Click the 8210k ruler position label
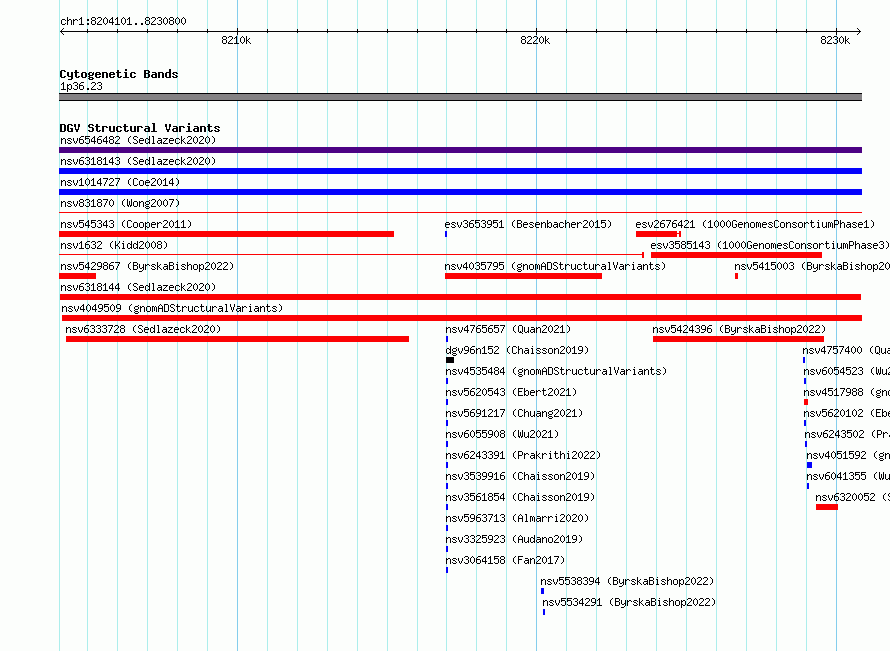 coord(236,40)
